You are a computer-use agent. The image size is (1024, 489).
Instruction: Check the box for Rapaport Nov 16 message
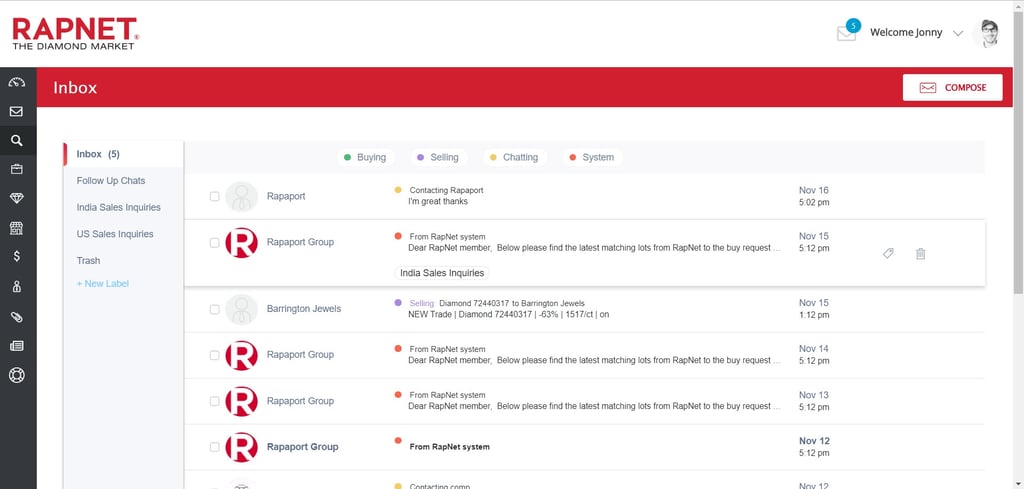215,197
